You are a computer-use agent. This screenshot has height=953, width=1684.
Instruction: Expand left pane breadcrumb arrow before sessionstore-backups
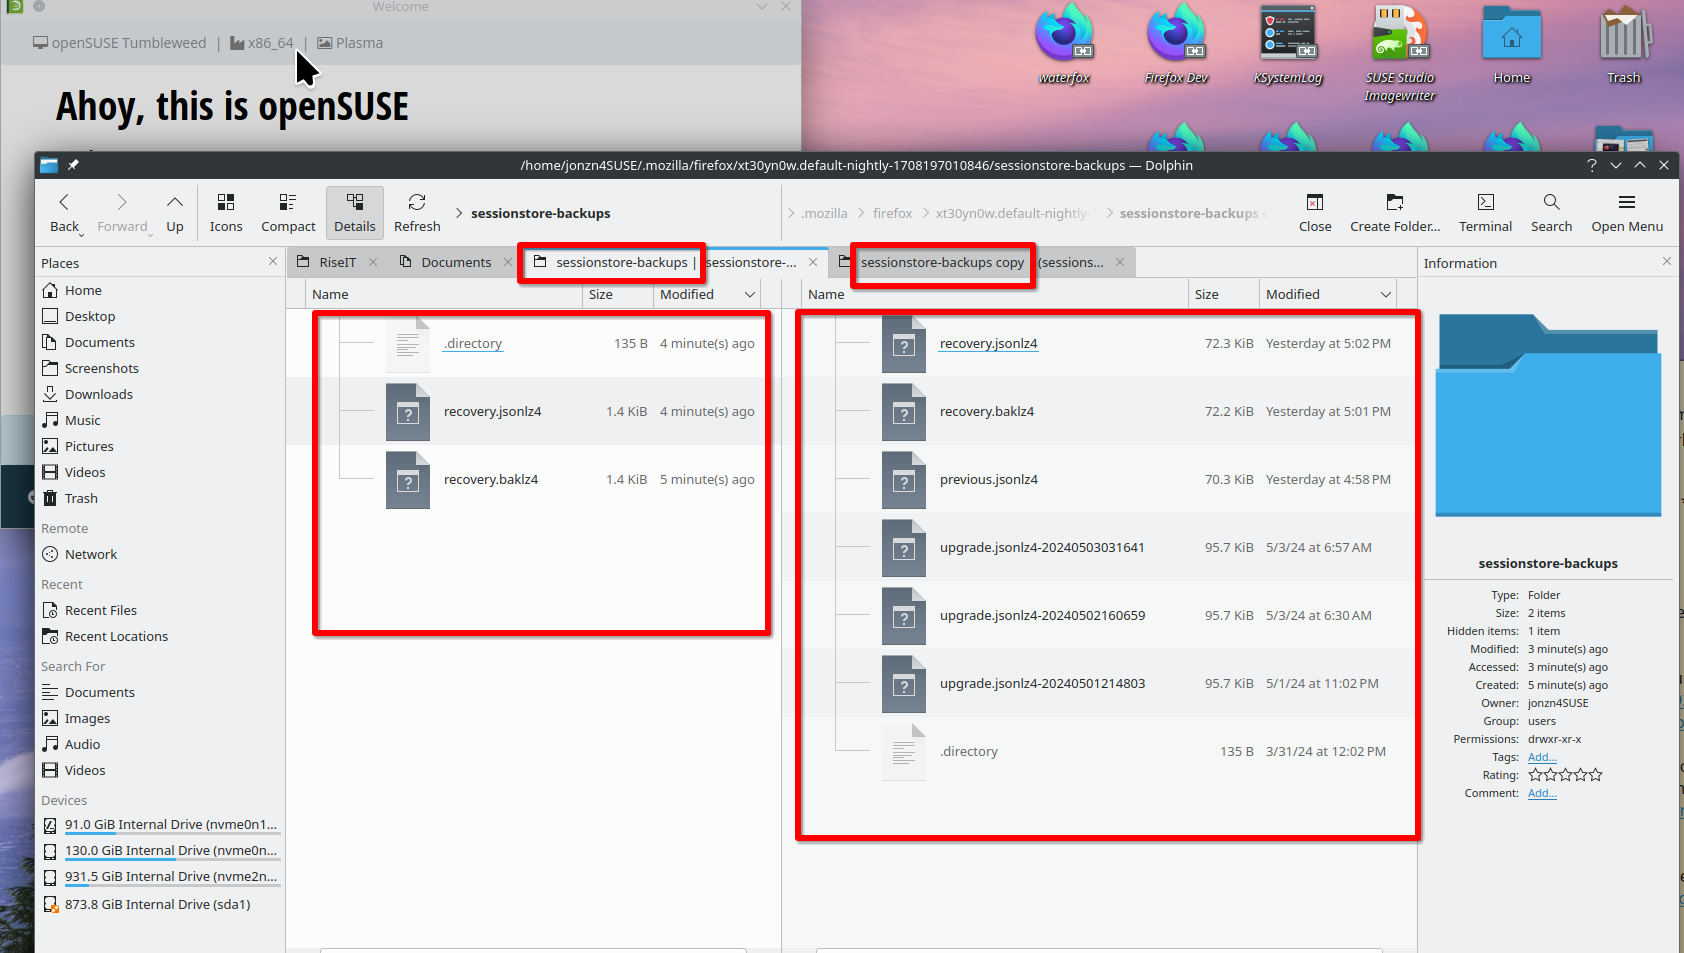click(459, 213)
